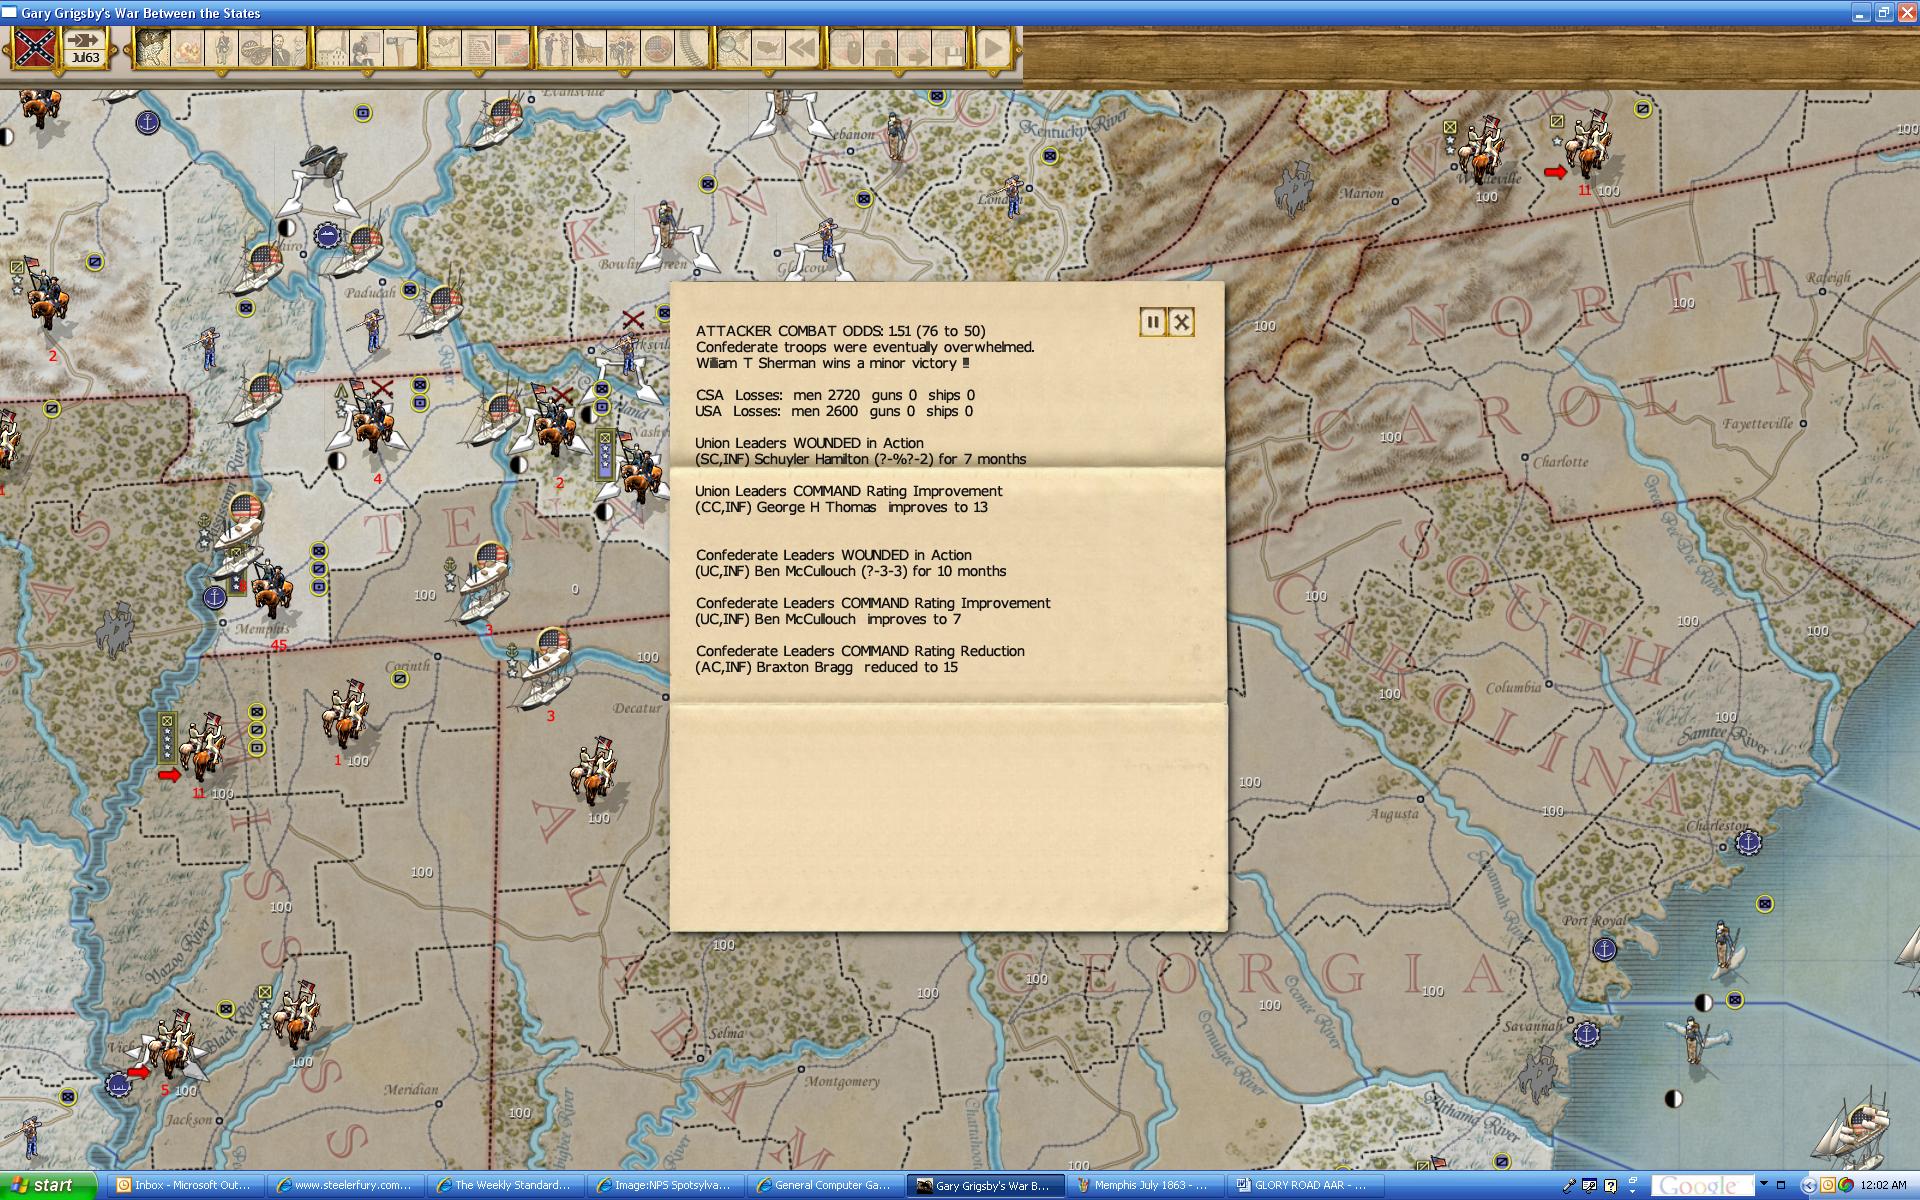
Task: Switch to GLORY ROAD AAR taskbar item
Action: click(1305, 1185)
